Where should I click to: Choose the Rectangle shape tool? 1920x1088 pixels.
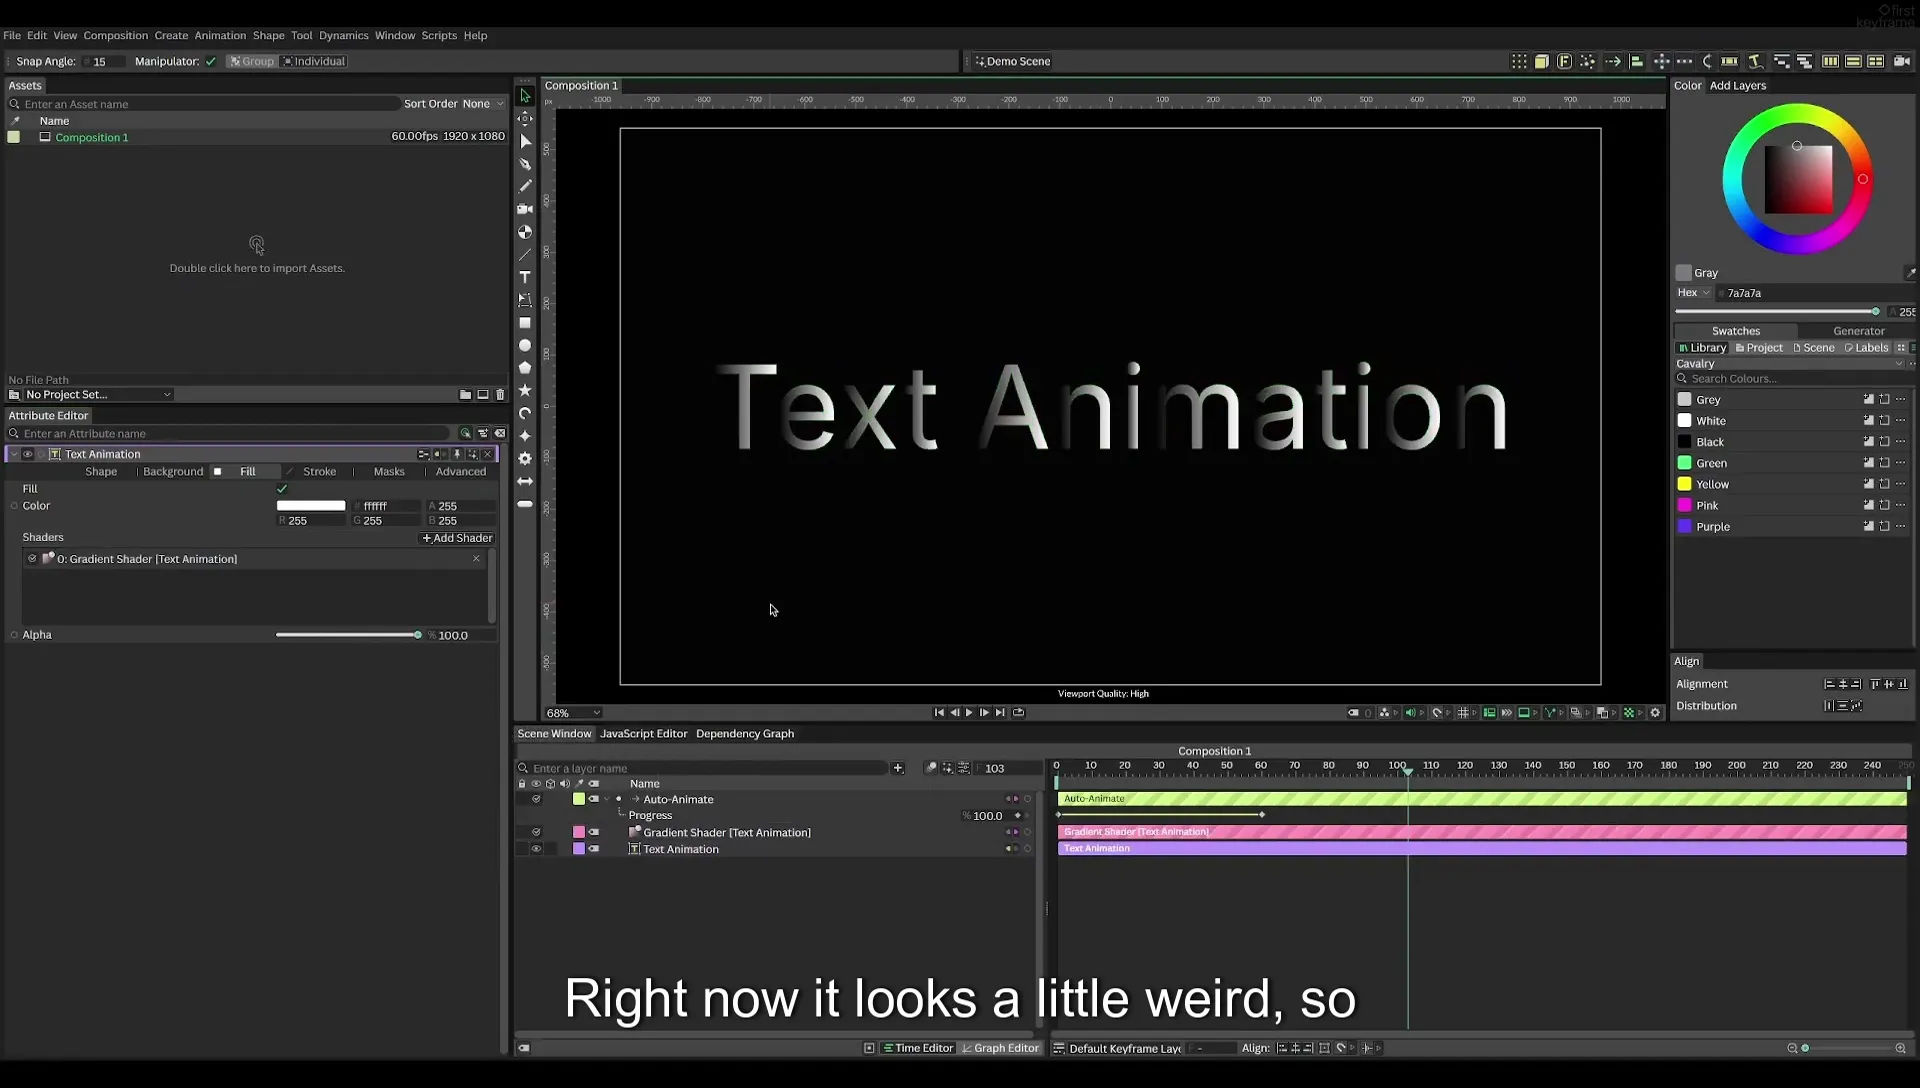pos(525,323)
